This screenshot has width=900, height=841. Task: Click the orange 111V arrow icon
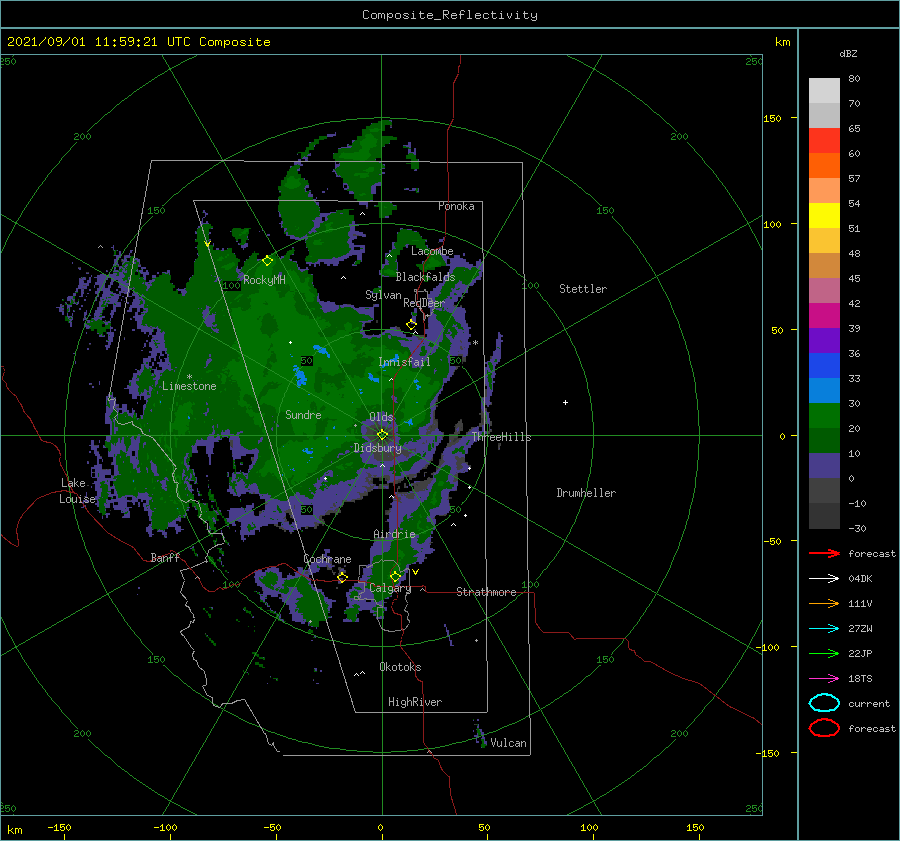pos(824,603)
